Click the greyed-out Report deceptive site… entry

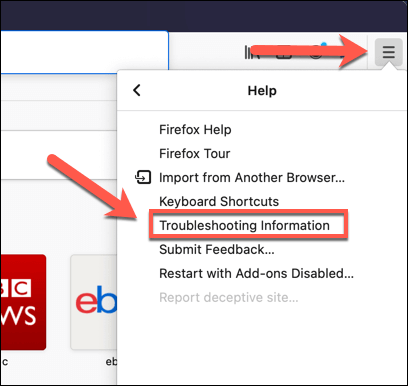[x=229, y=298]
